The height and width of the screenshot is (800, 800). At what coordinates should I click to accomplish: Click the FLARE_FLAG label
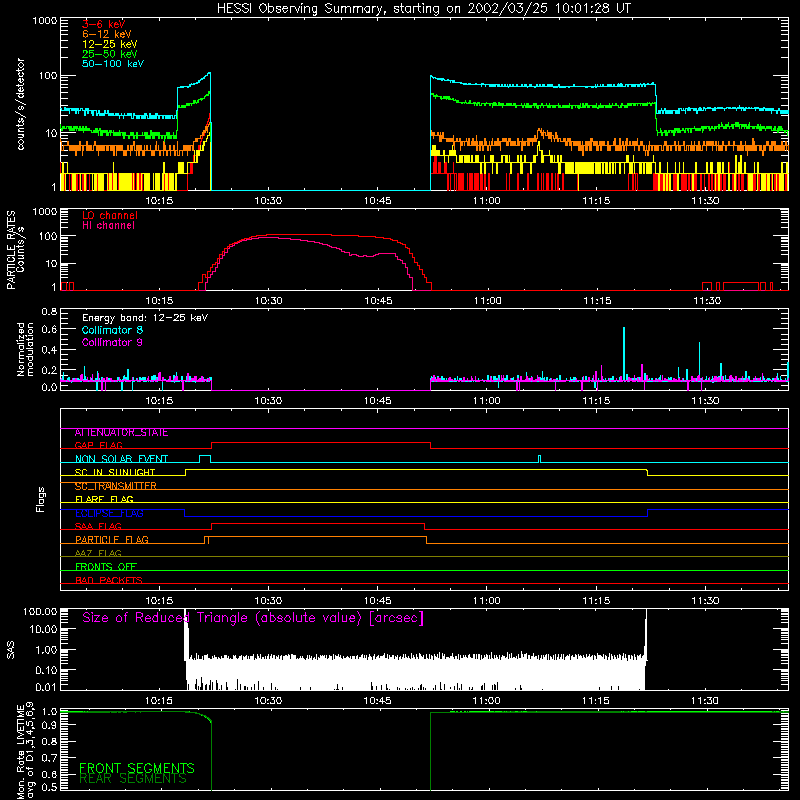(104, 499)
